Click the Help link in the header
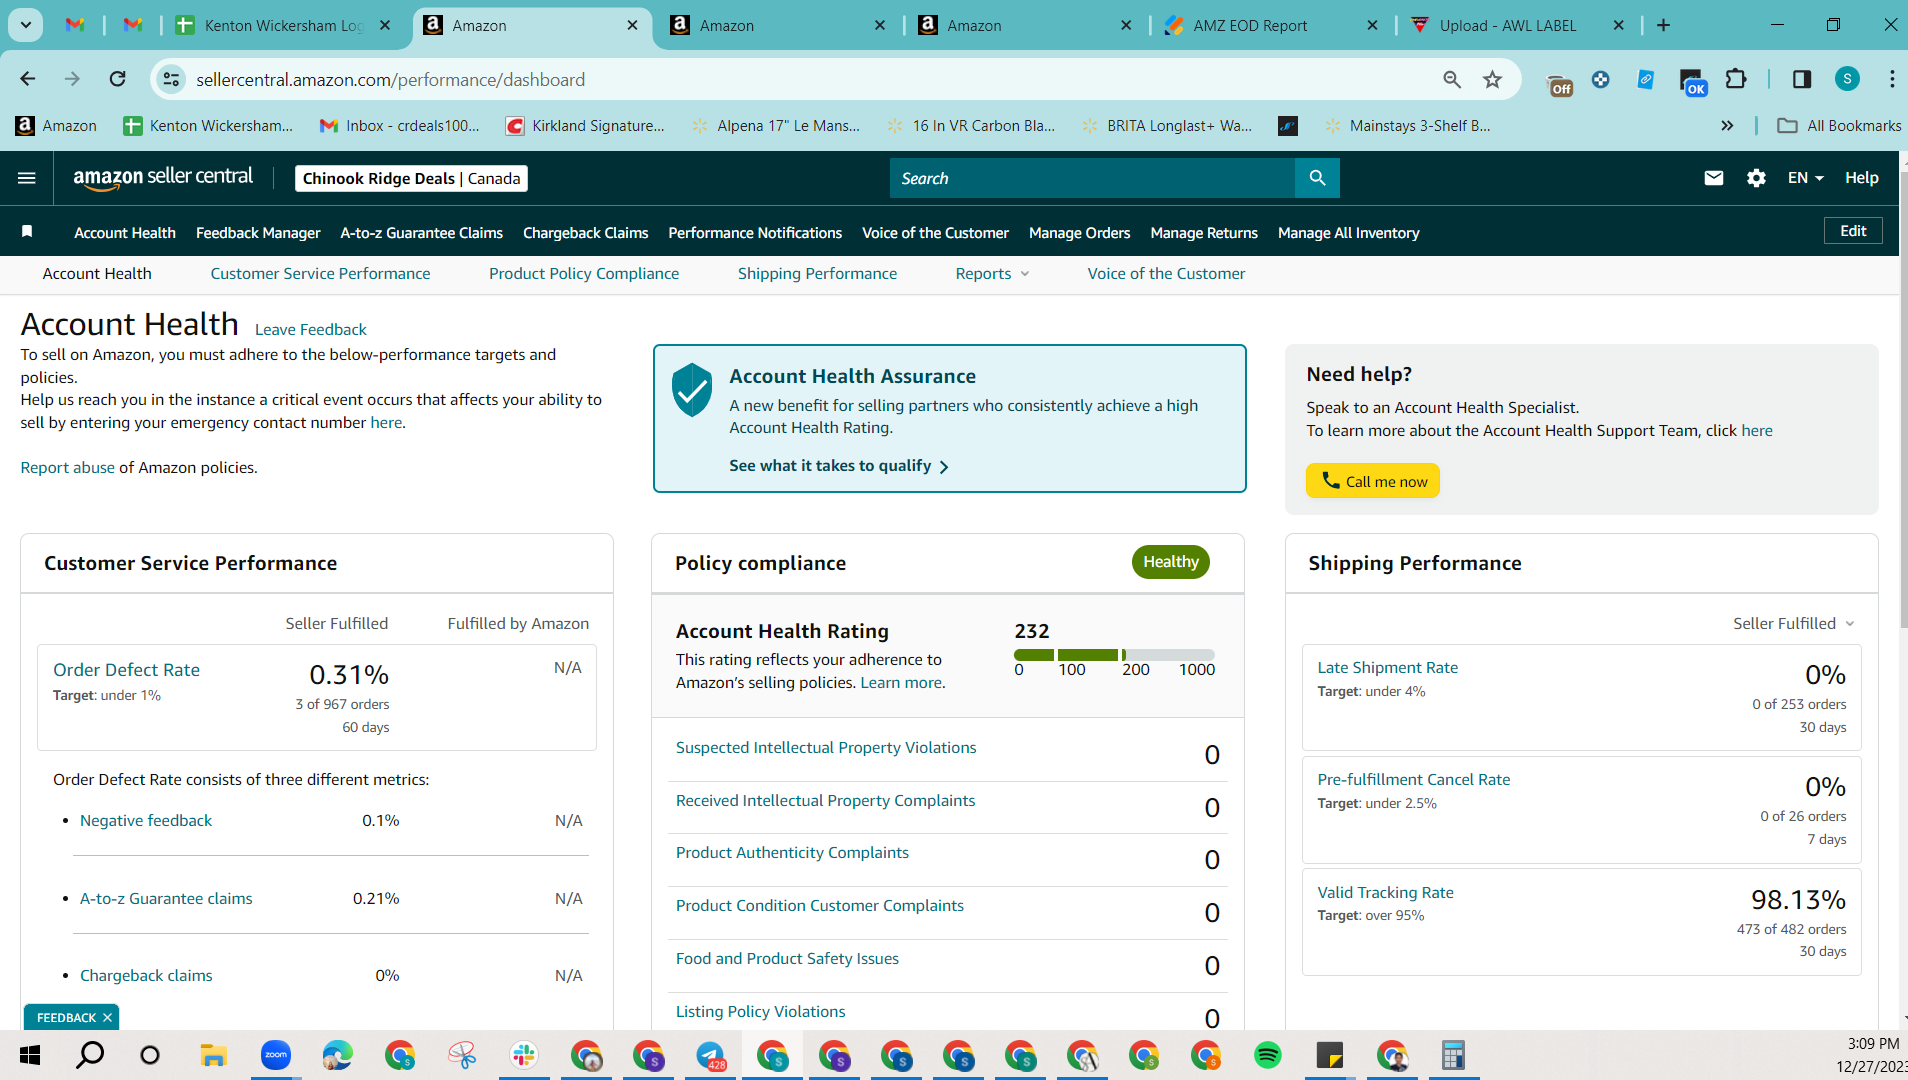The height and width of the screenshot is (1080, 1908). [x=1861, y=178]
